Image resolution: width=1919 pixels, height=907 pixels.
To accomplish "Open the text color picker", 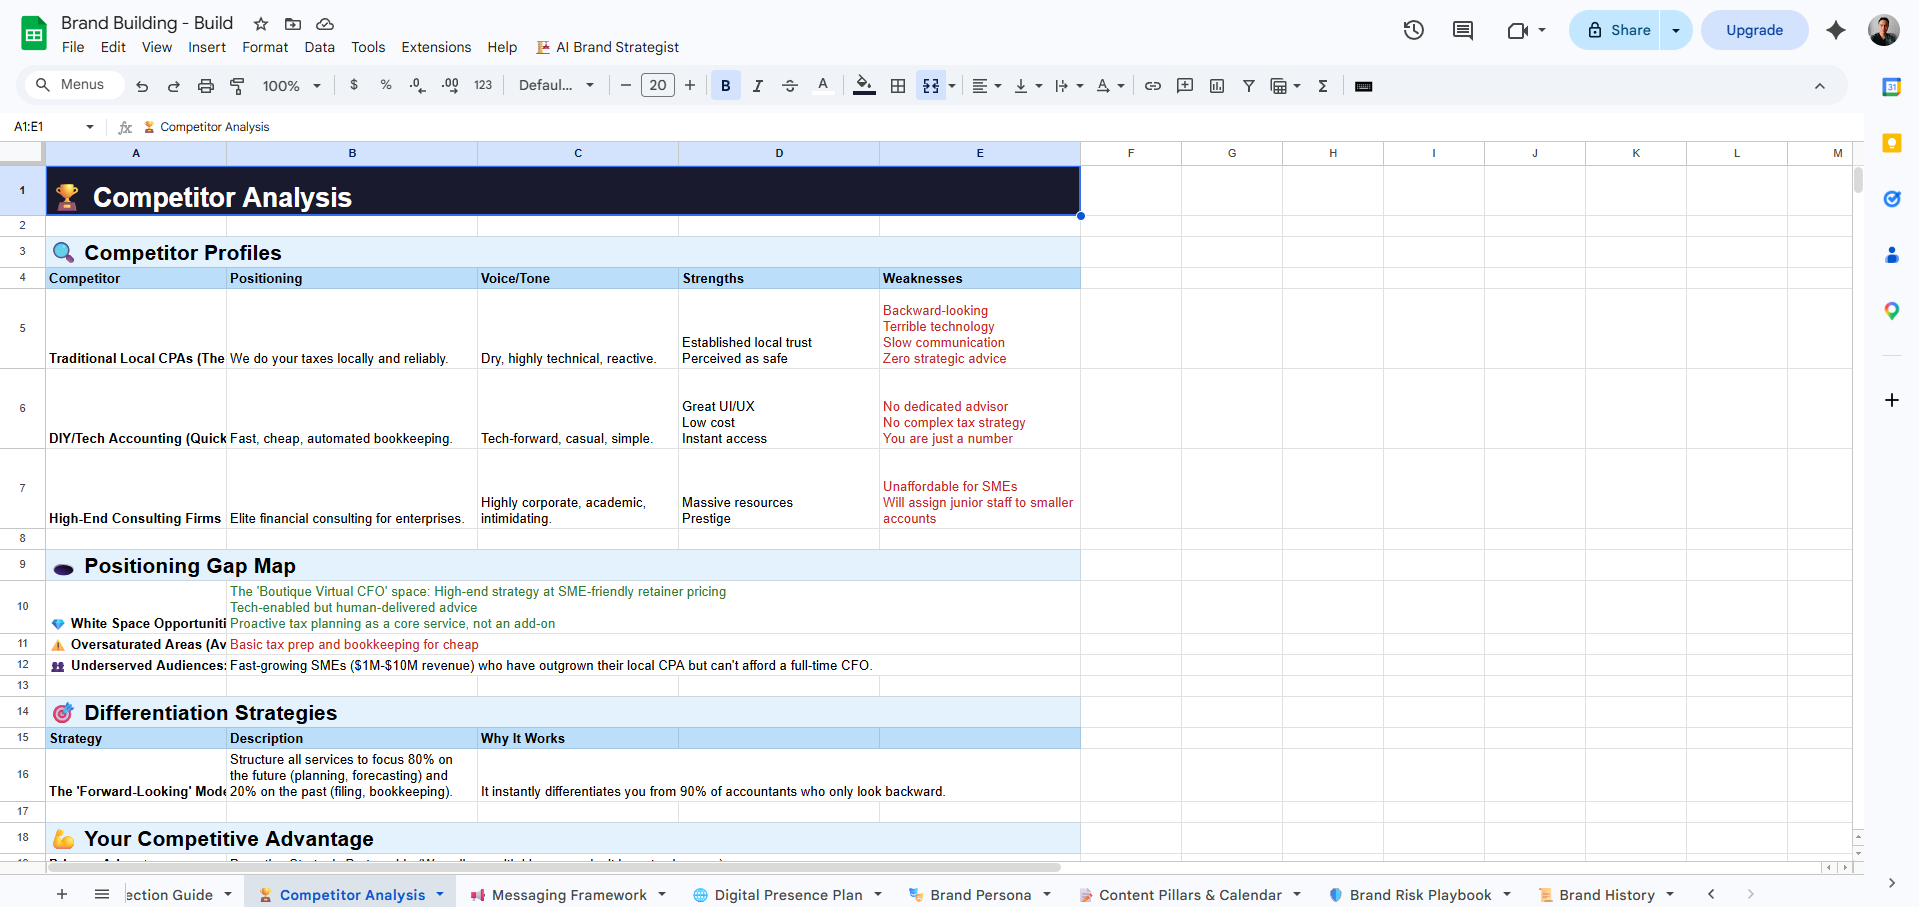I will 823,86.
